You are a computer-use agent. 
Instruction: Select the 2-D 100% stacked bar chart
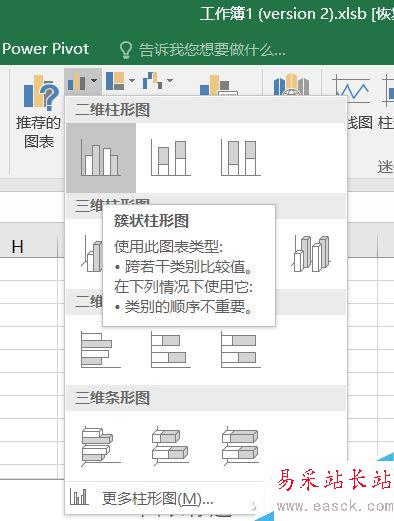[x=241, y=349]
